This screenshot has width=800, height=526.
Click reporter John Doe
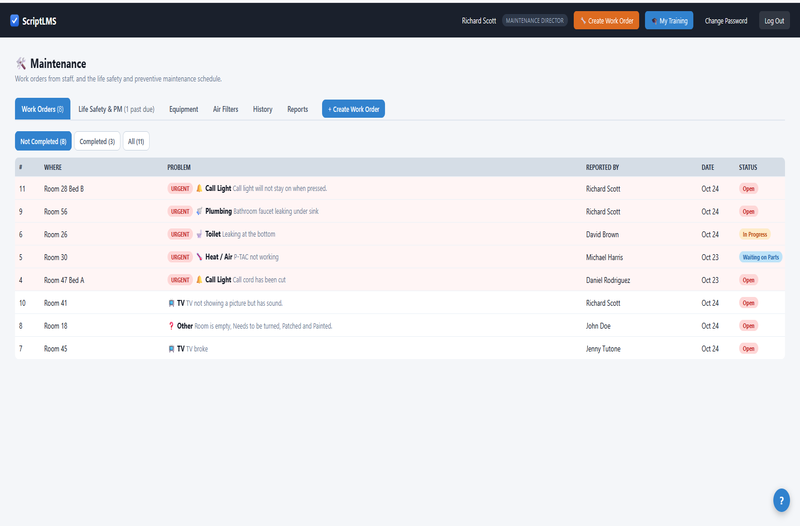598,326
